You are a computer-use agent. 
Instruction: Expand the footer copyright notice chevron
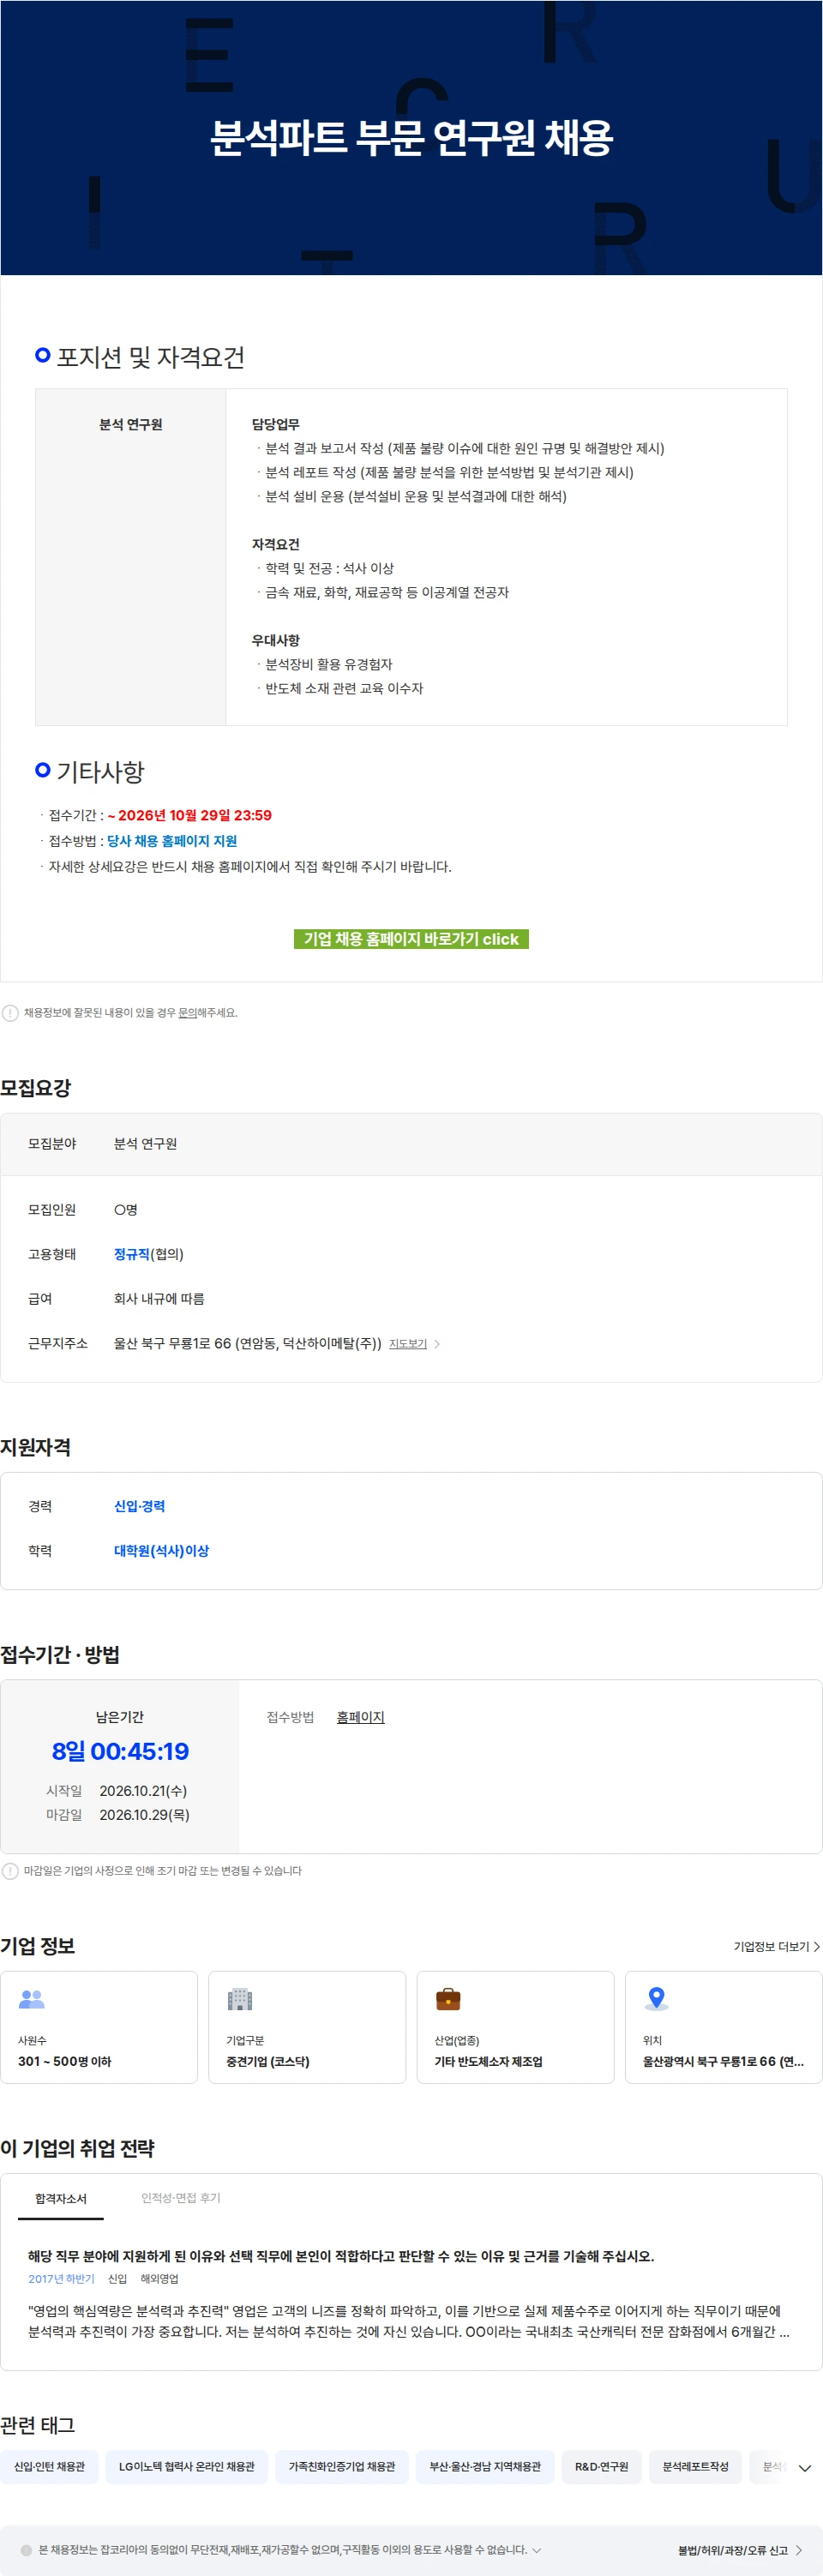click(537, 2550)
